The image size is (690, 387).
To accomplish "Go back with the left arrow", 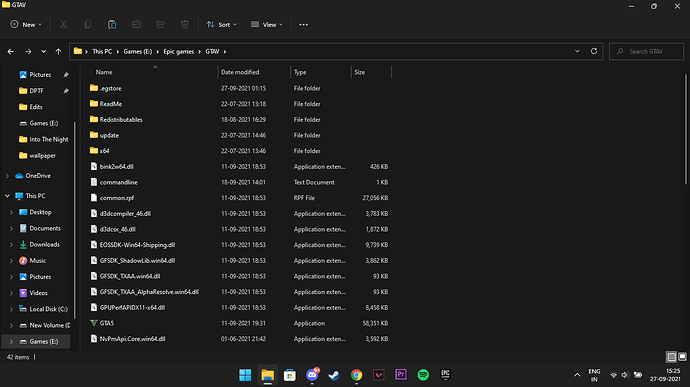I will tap(11, 52).
